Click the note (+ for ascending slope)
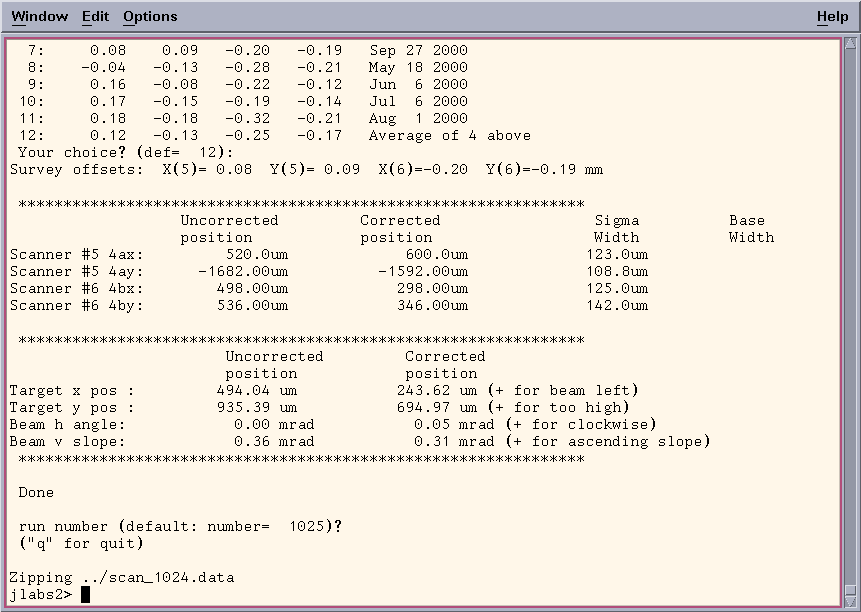861x612 pixels. point(608,442)
